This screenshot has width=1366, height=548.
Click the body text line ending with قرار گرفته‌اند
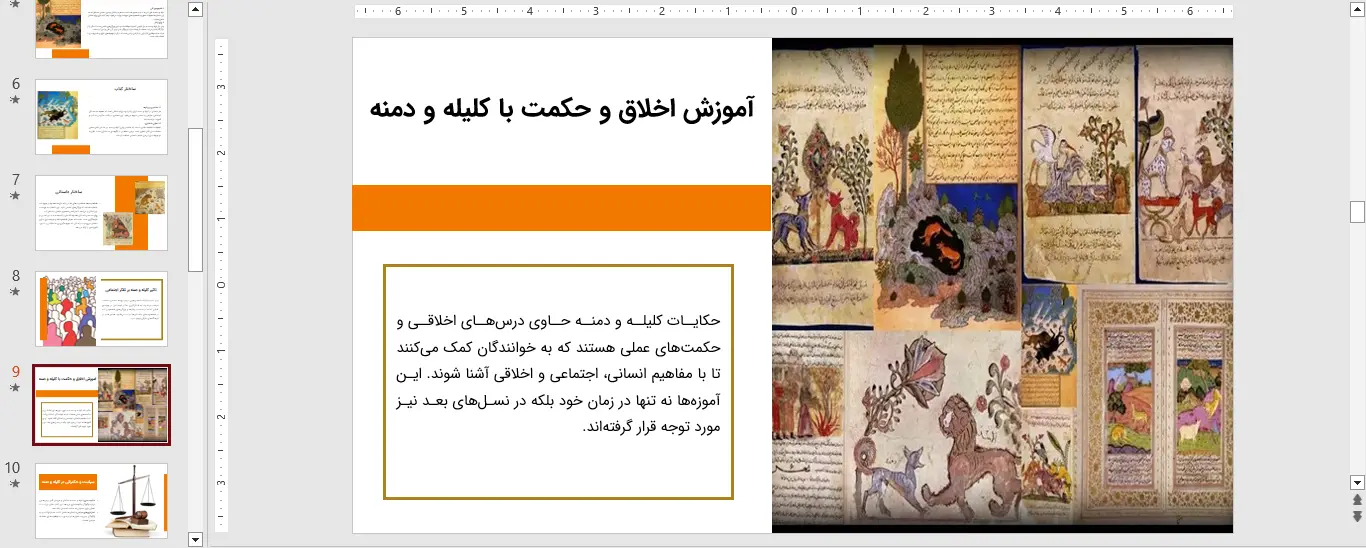651,426
